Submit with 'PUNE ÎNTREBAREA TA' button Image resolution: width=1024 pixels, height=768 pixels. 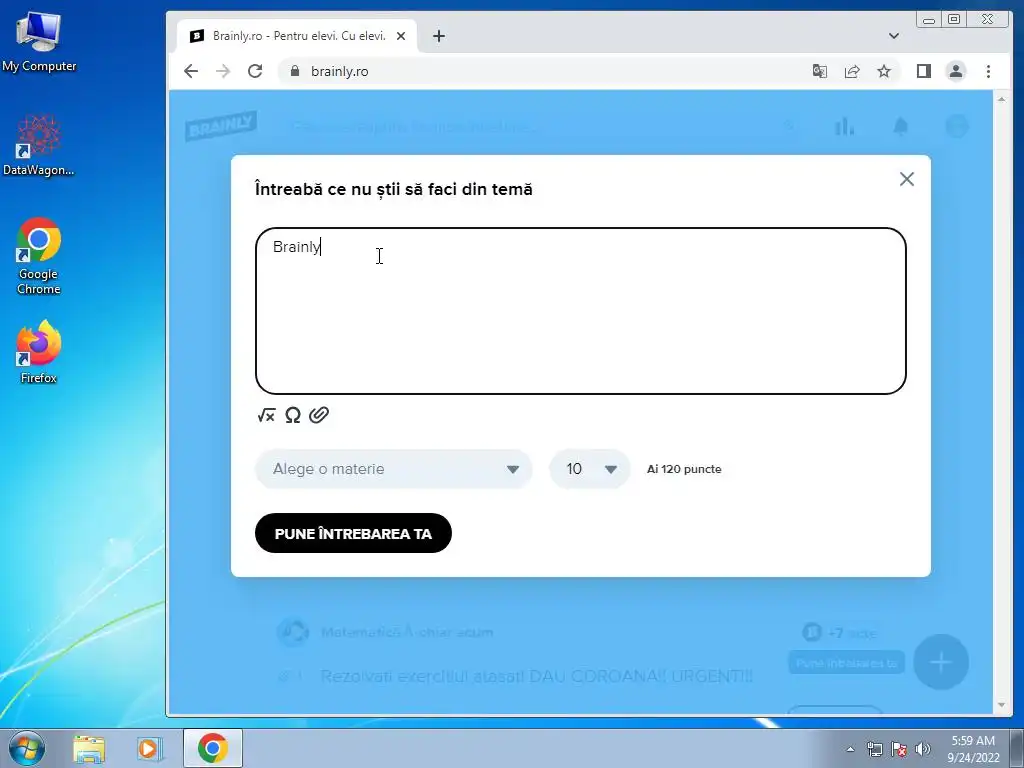point(353,534)
